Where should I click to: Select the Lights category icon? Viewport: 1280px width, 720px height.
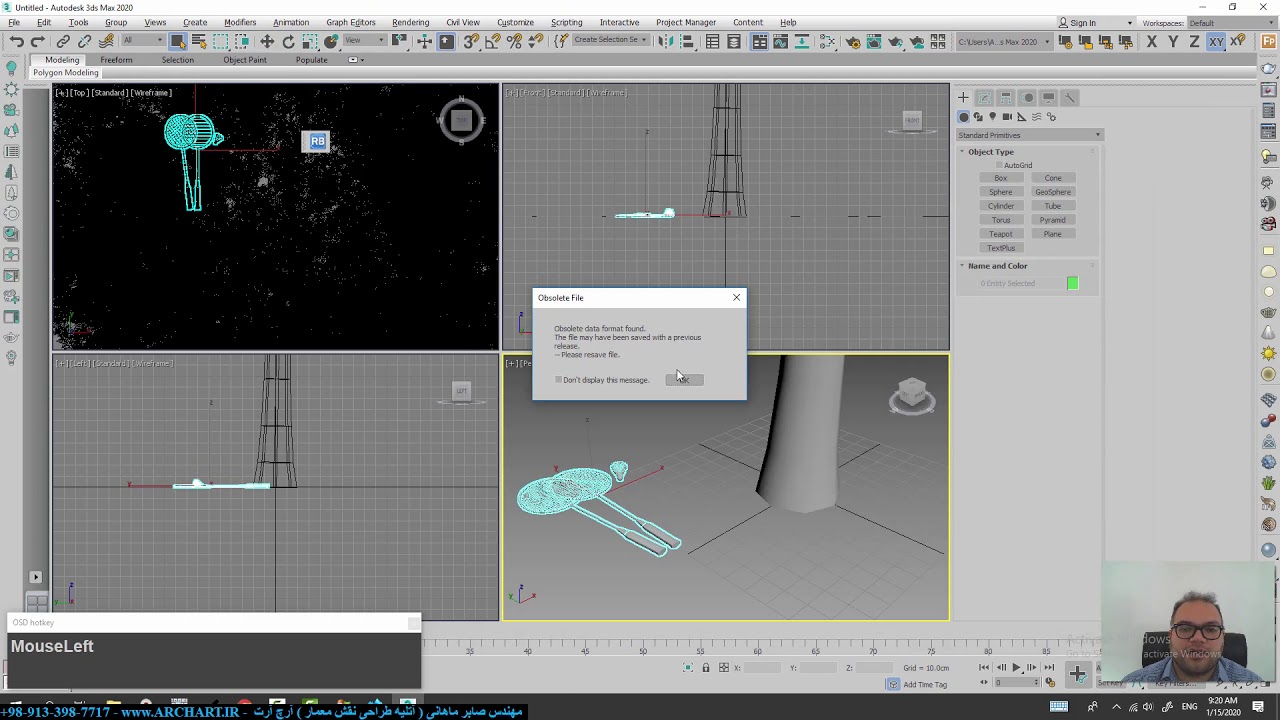(992, 117)
